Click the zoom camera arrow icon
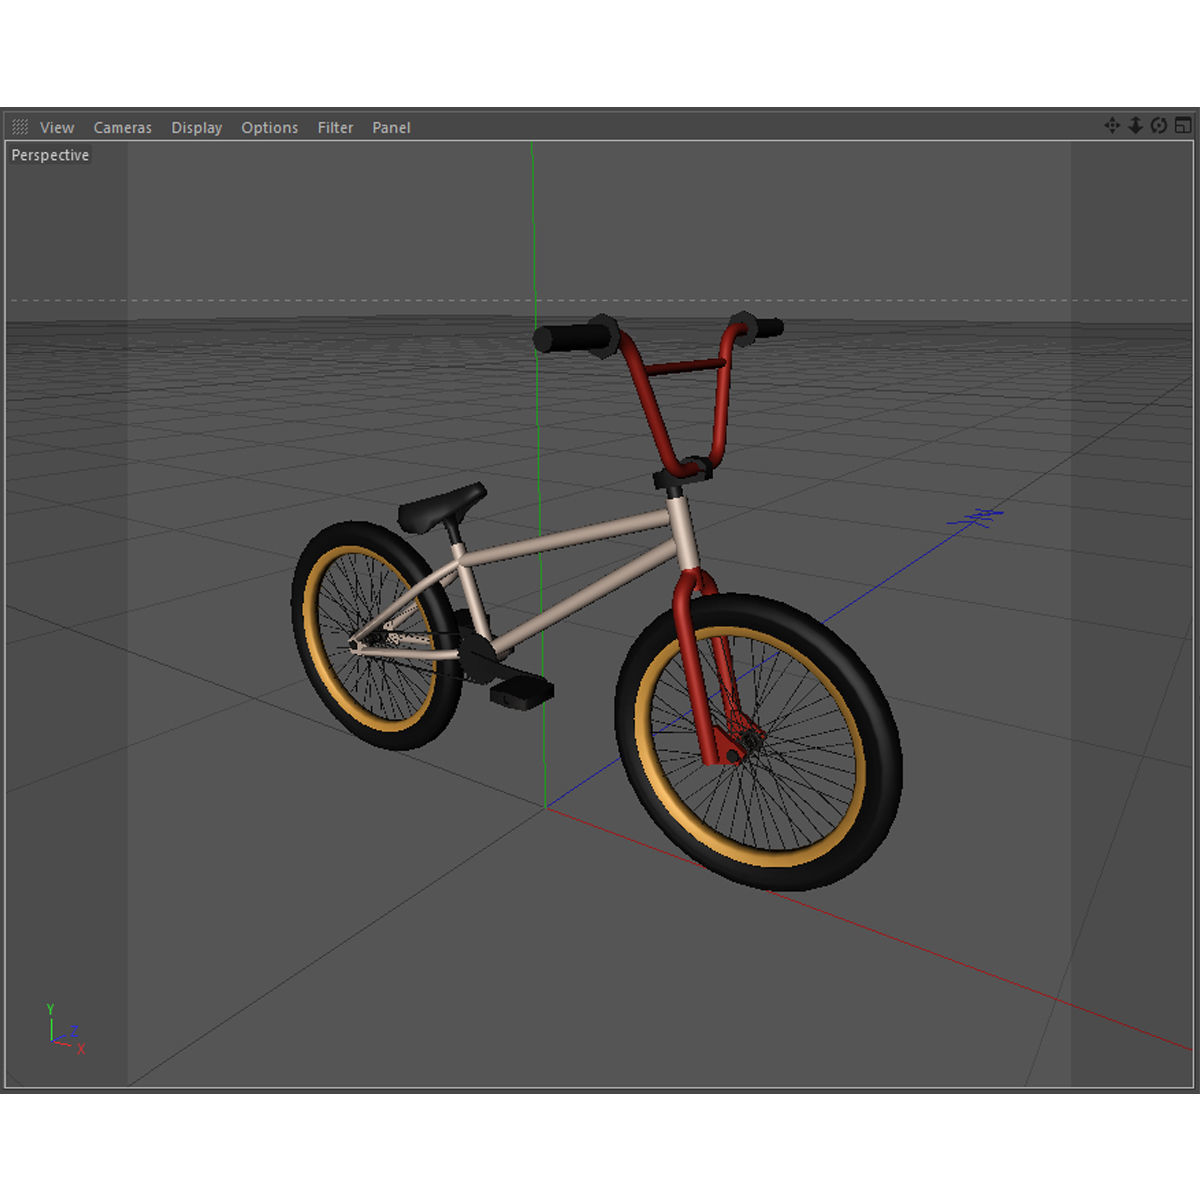 1135,125
